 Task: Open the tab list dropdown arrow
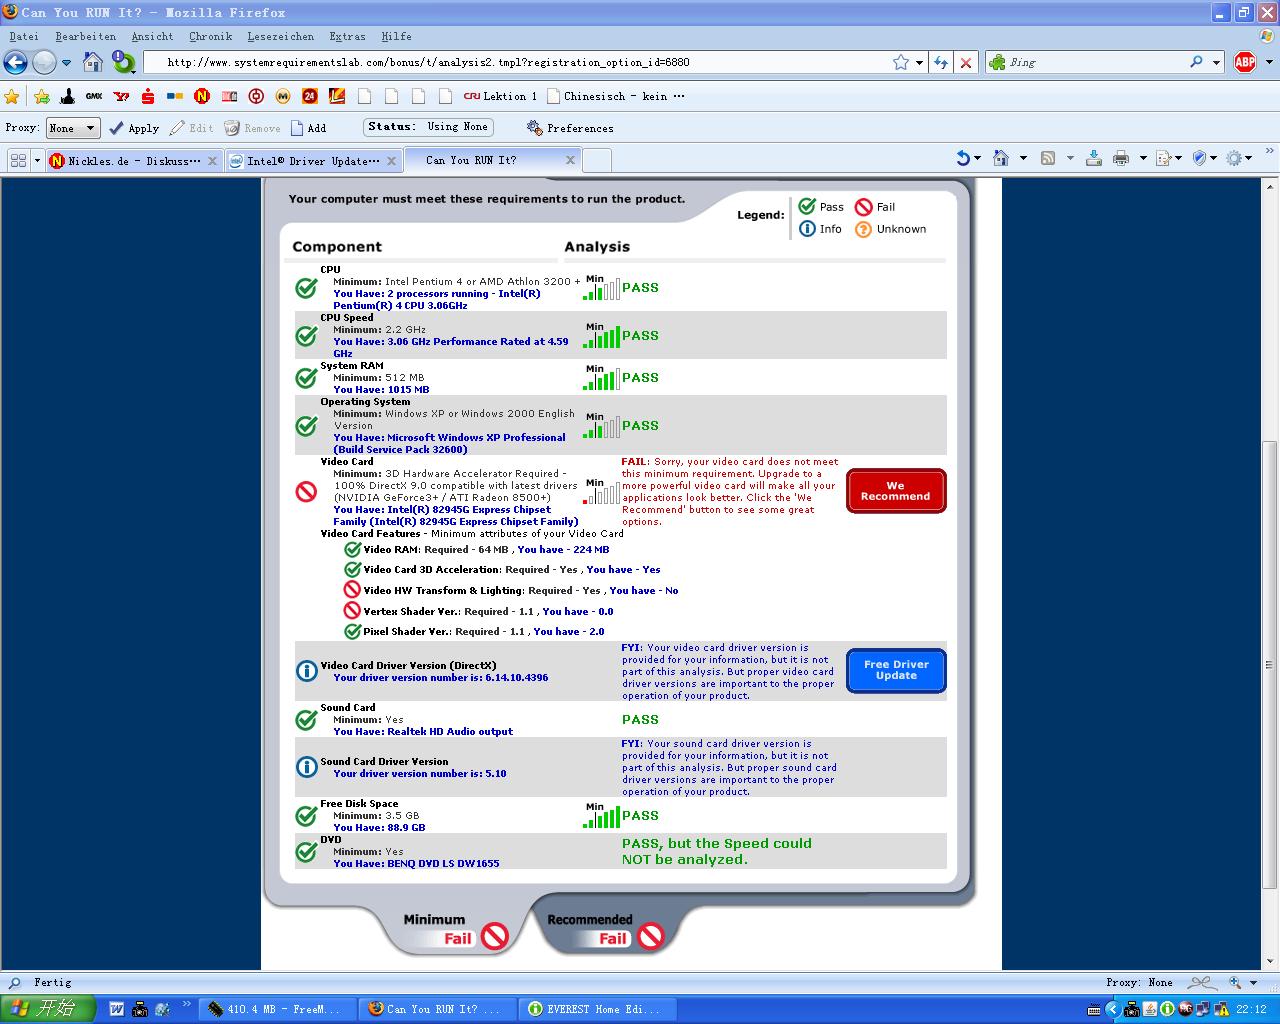pos(37,160)
